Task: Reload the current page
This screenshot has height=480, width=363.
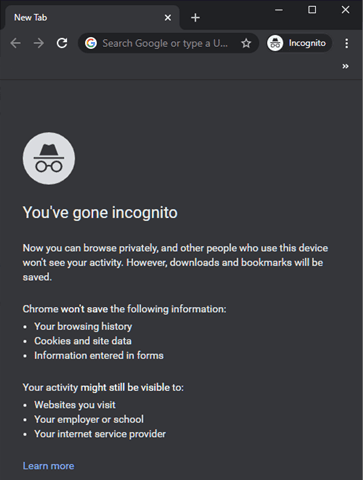Action: [x=62, y=43]
